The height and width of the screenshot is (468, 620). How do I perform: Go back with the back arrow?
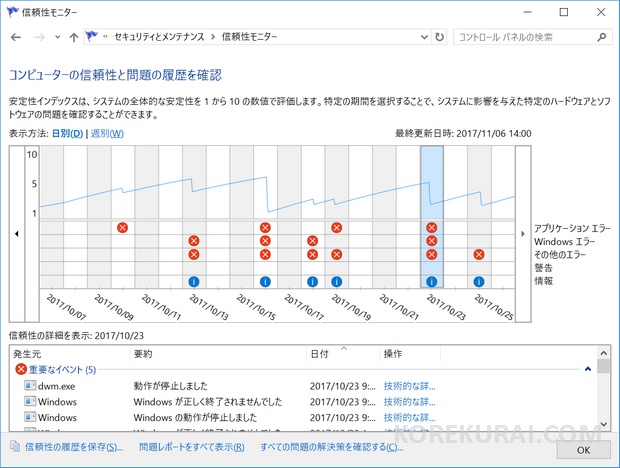pos(16,37)
